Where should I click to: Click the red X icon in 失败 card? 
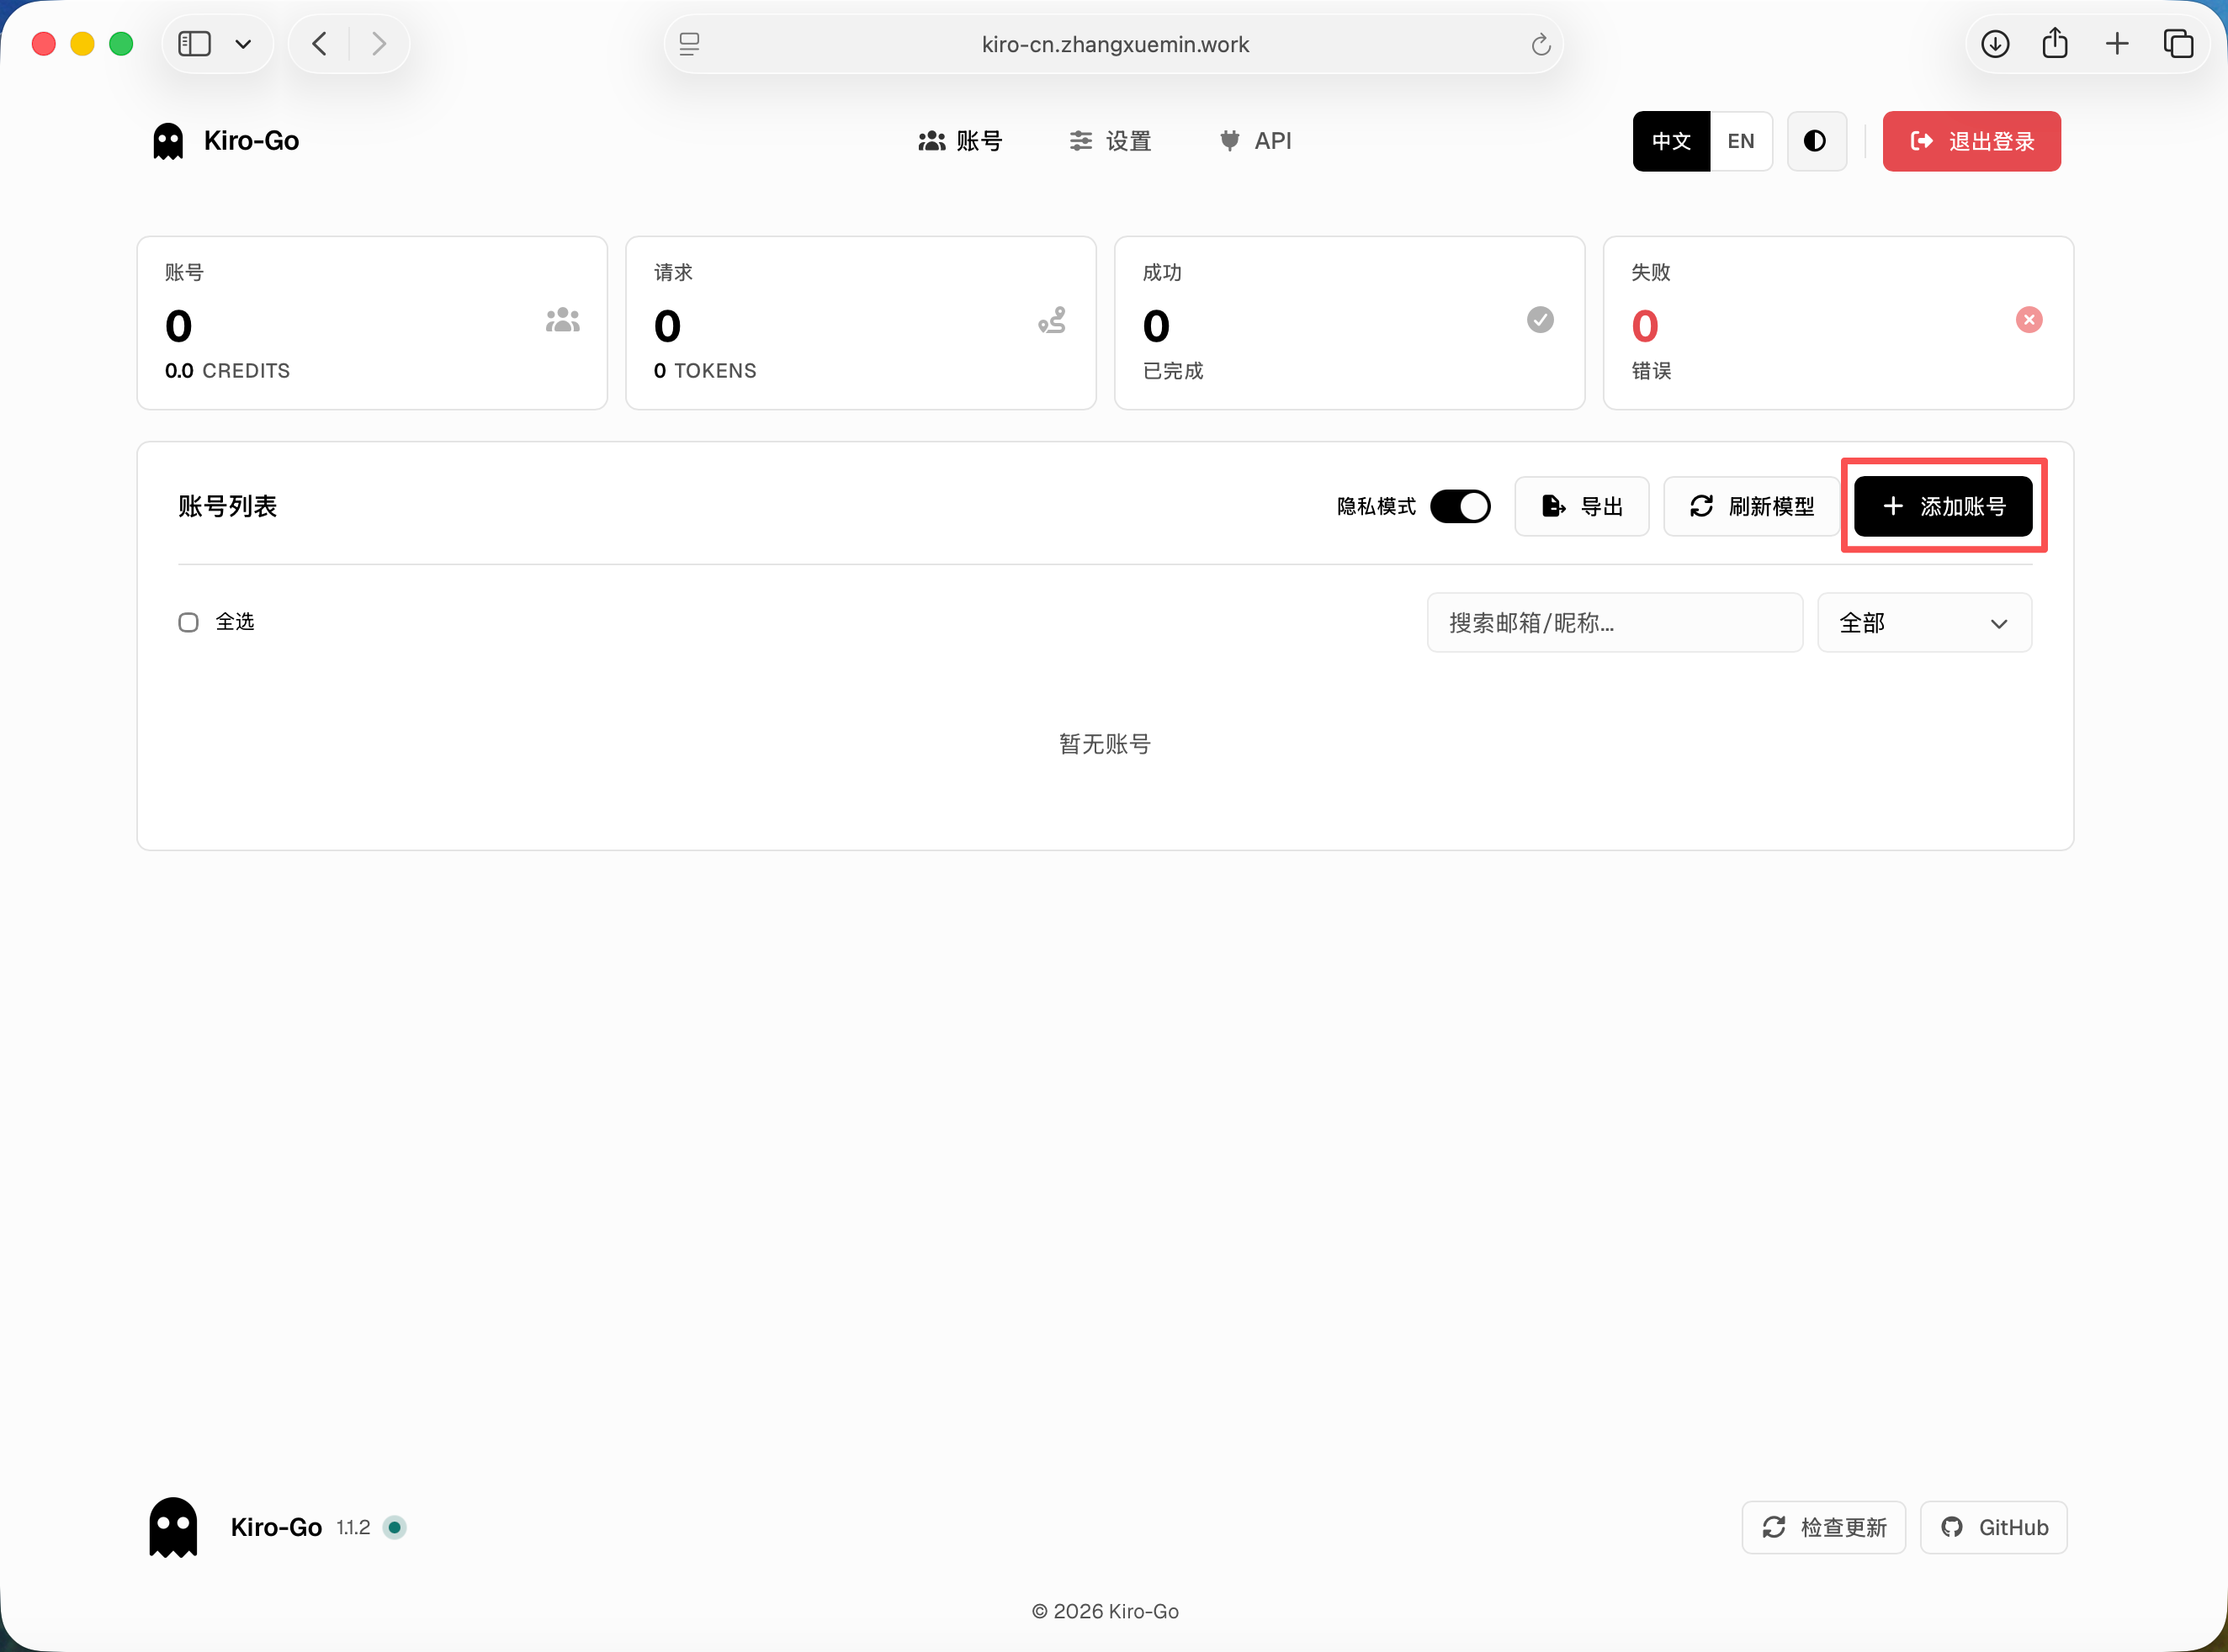2029,320
